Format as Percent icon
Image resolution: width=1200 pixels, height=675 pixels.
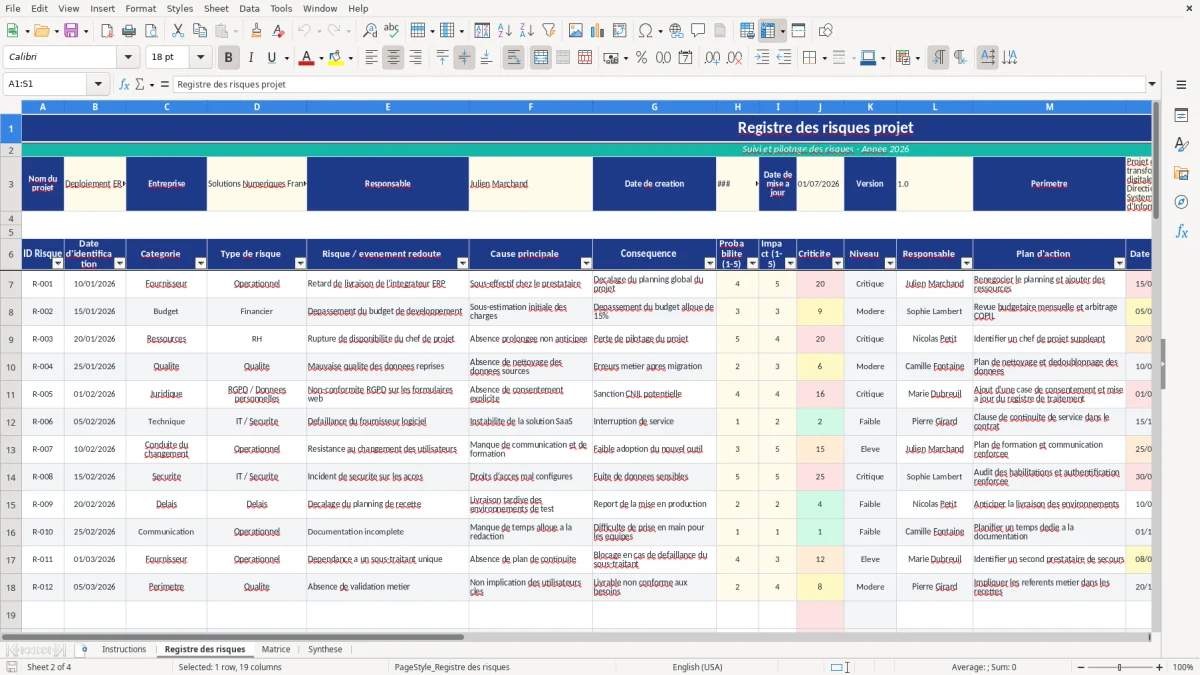(x=641, y=58)
